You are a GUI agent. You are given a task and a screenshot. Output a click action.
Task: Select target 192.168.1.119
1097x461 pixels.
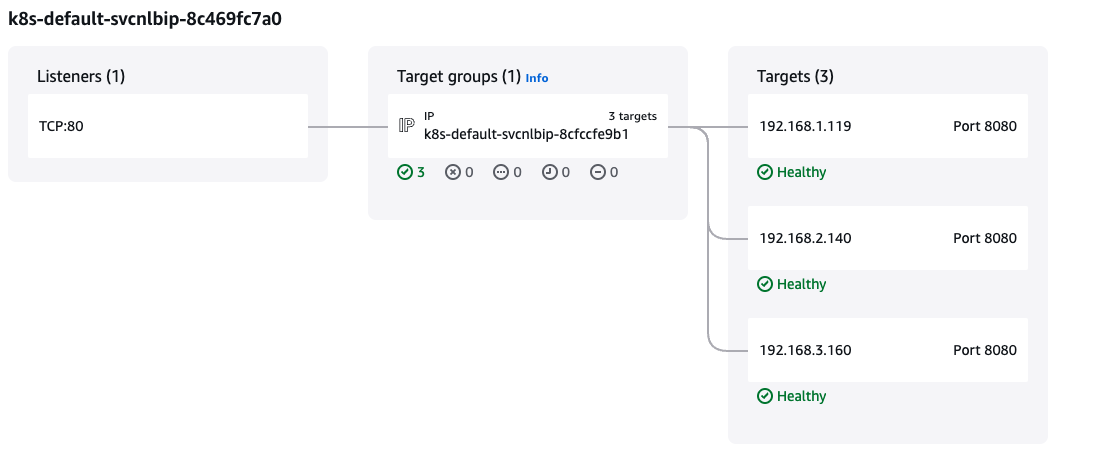[x=805, y=126]
